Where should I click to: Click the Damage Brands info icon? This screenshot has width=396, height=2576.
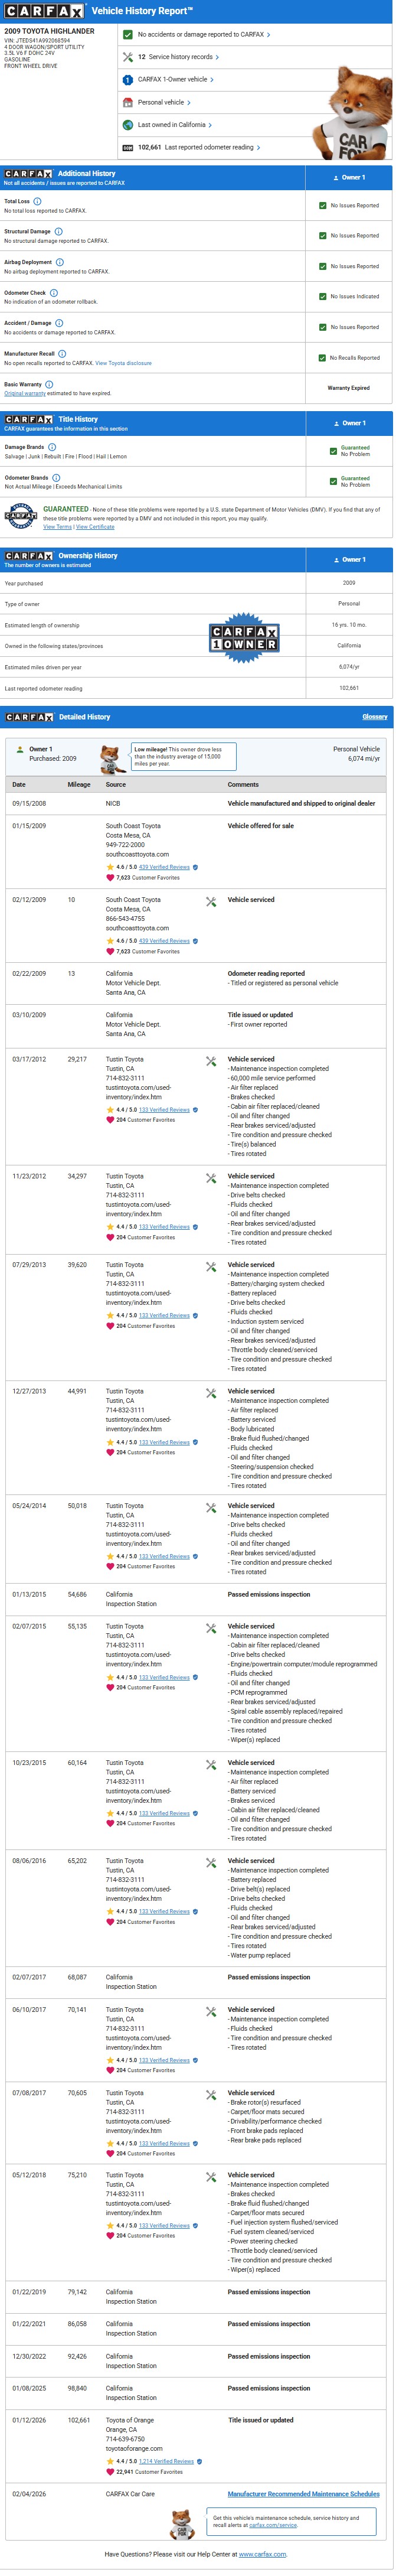coord(52,447)
